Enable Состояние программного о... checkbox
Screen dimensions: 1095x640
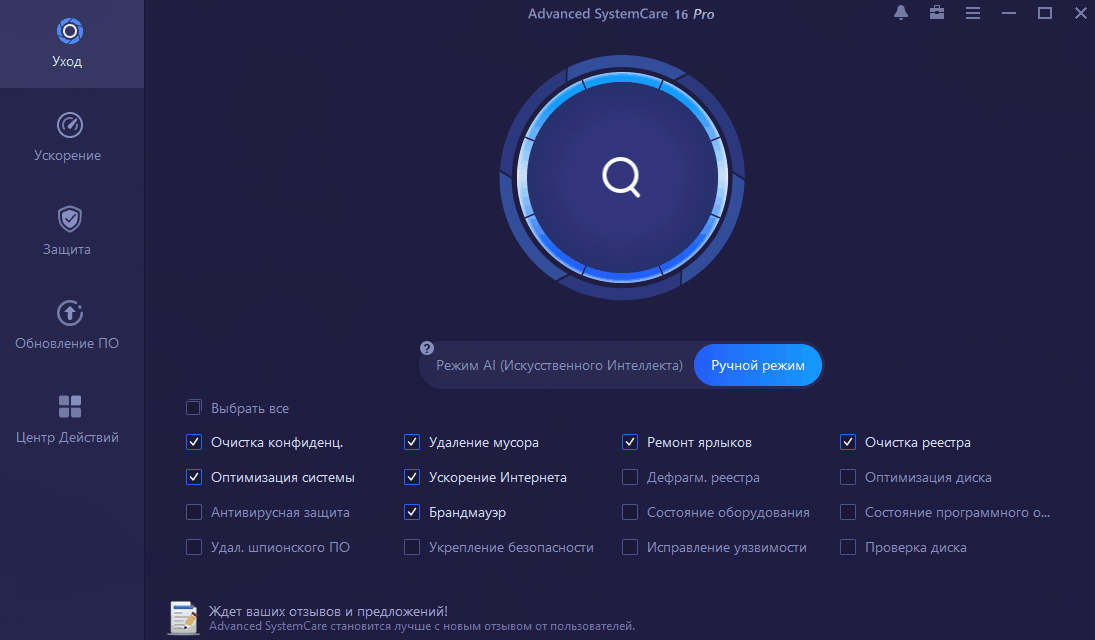tap(848, 512)
